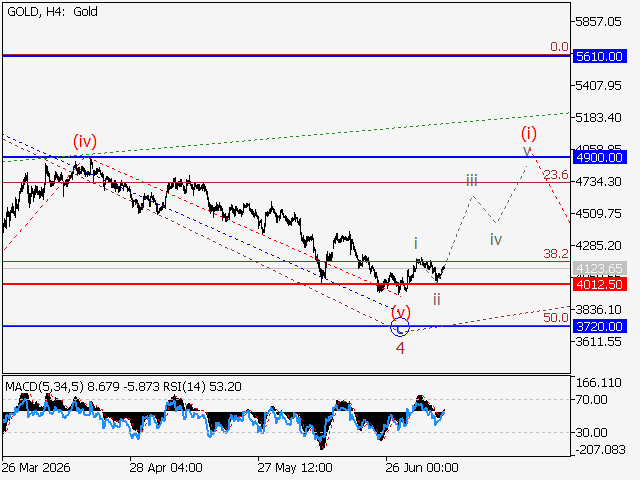This screenshot has width=640, height=480.
Task: Select the blue 3720.00 price label
Action: tap(600, 327)
